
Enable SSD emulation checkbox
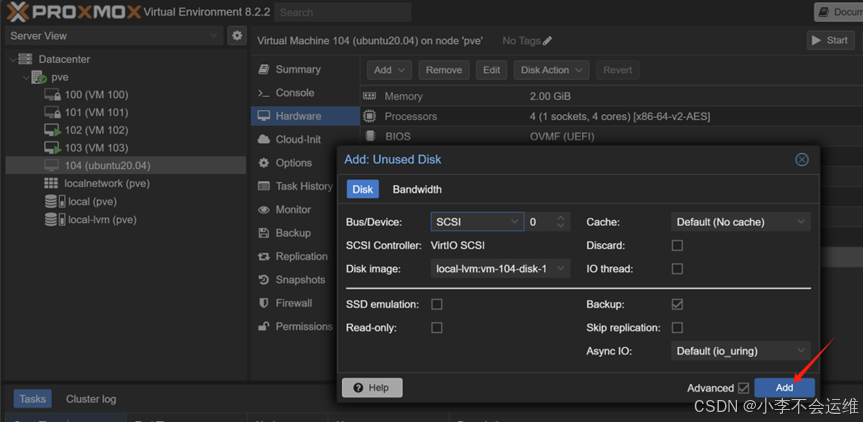(436, 304)
